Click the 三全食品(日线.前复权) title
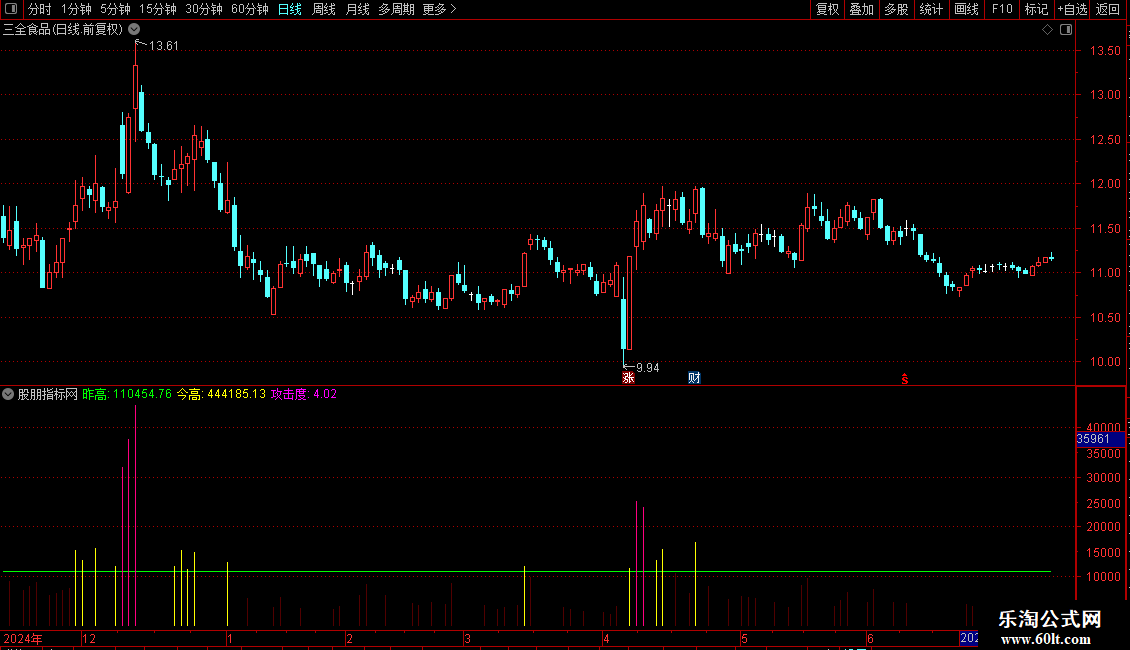1130x650 pixels. tap(63, 29)
